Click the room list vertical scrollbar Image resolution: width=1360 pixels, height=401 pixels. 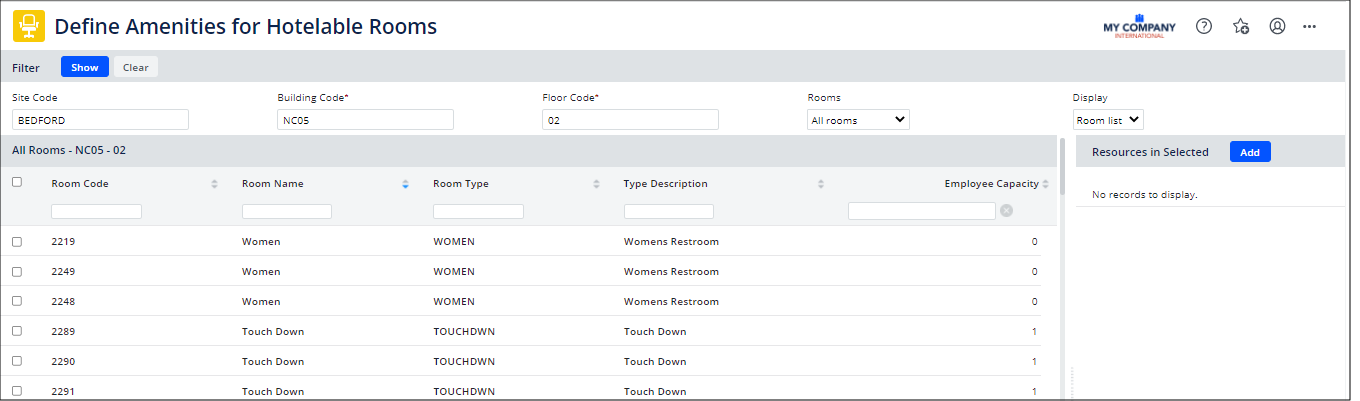(1062, 165)
